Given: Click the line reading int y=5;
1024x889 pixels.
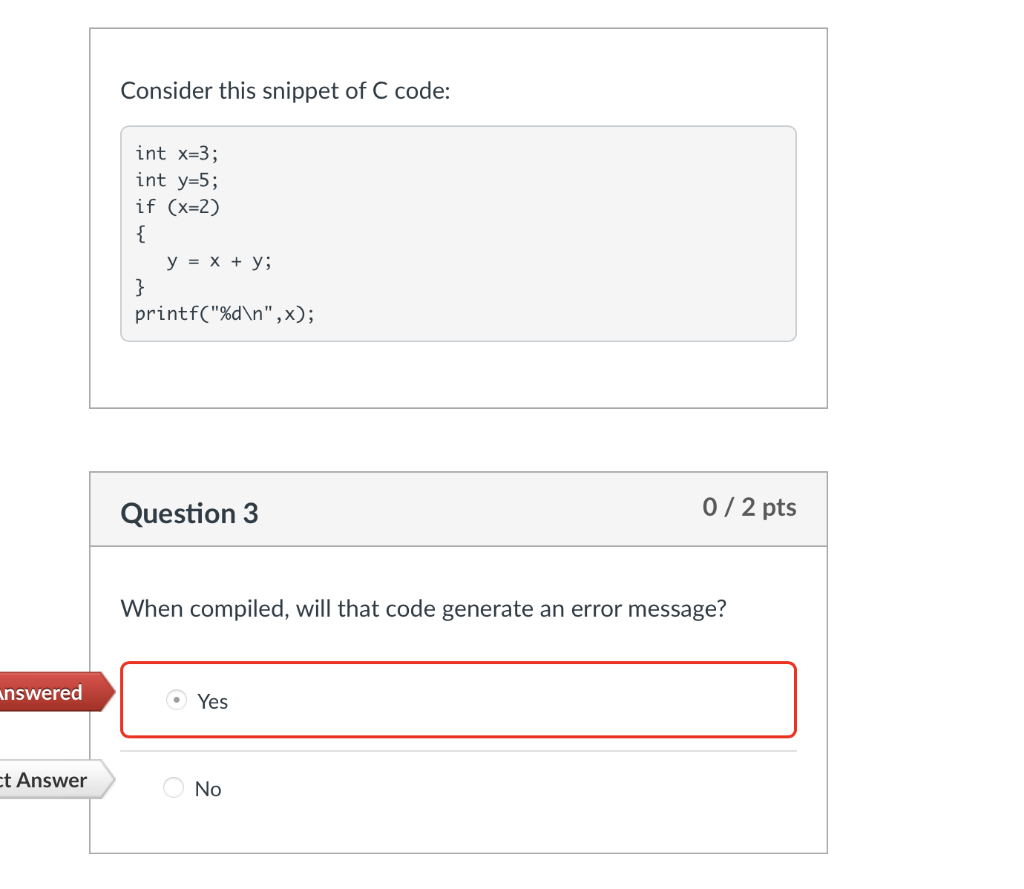Looking at the screenshot, I should tap(176, 180).
